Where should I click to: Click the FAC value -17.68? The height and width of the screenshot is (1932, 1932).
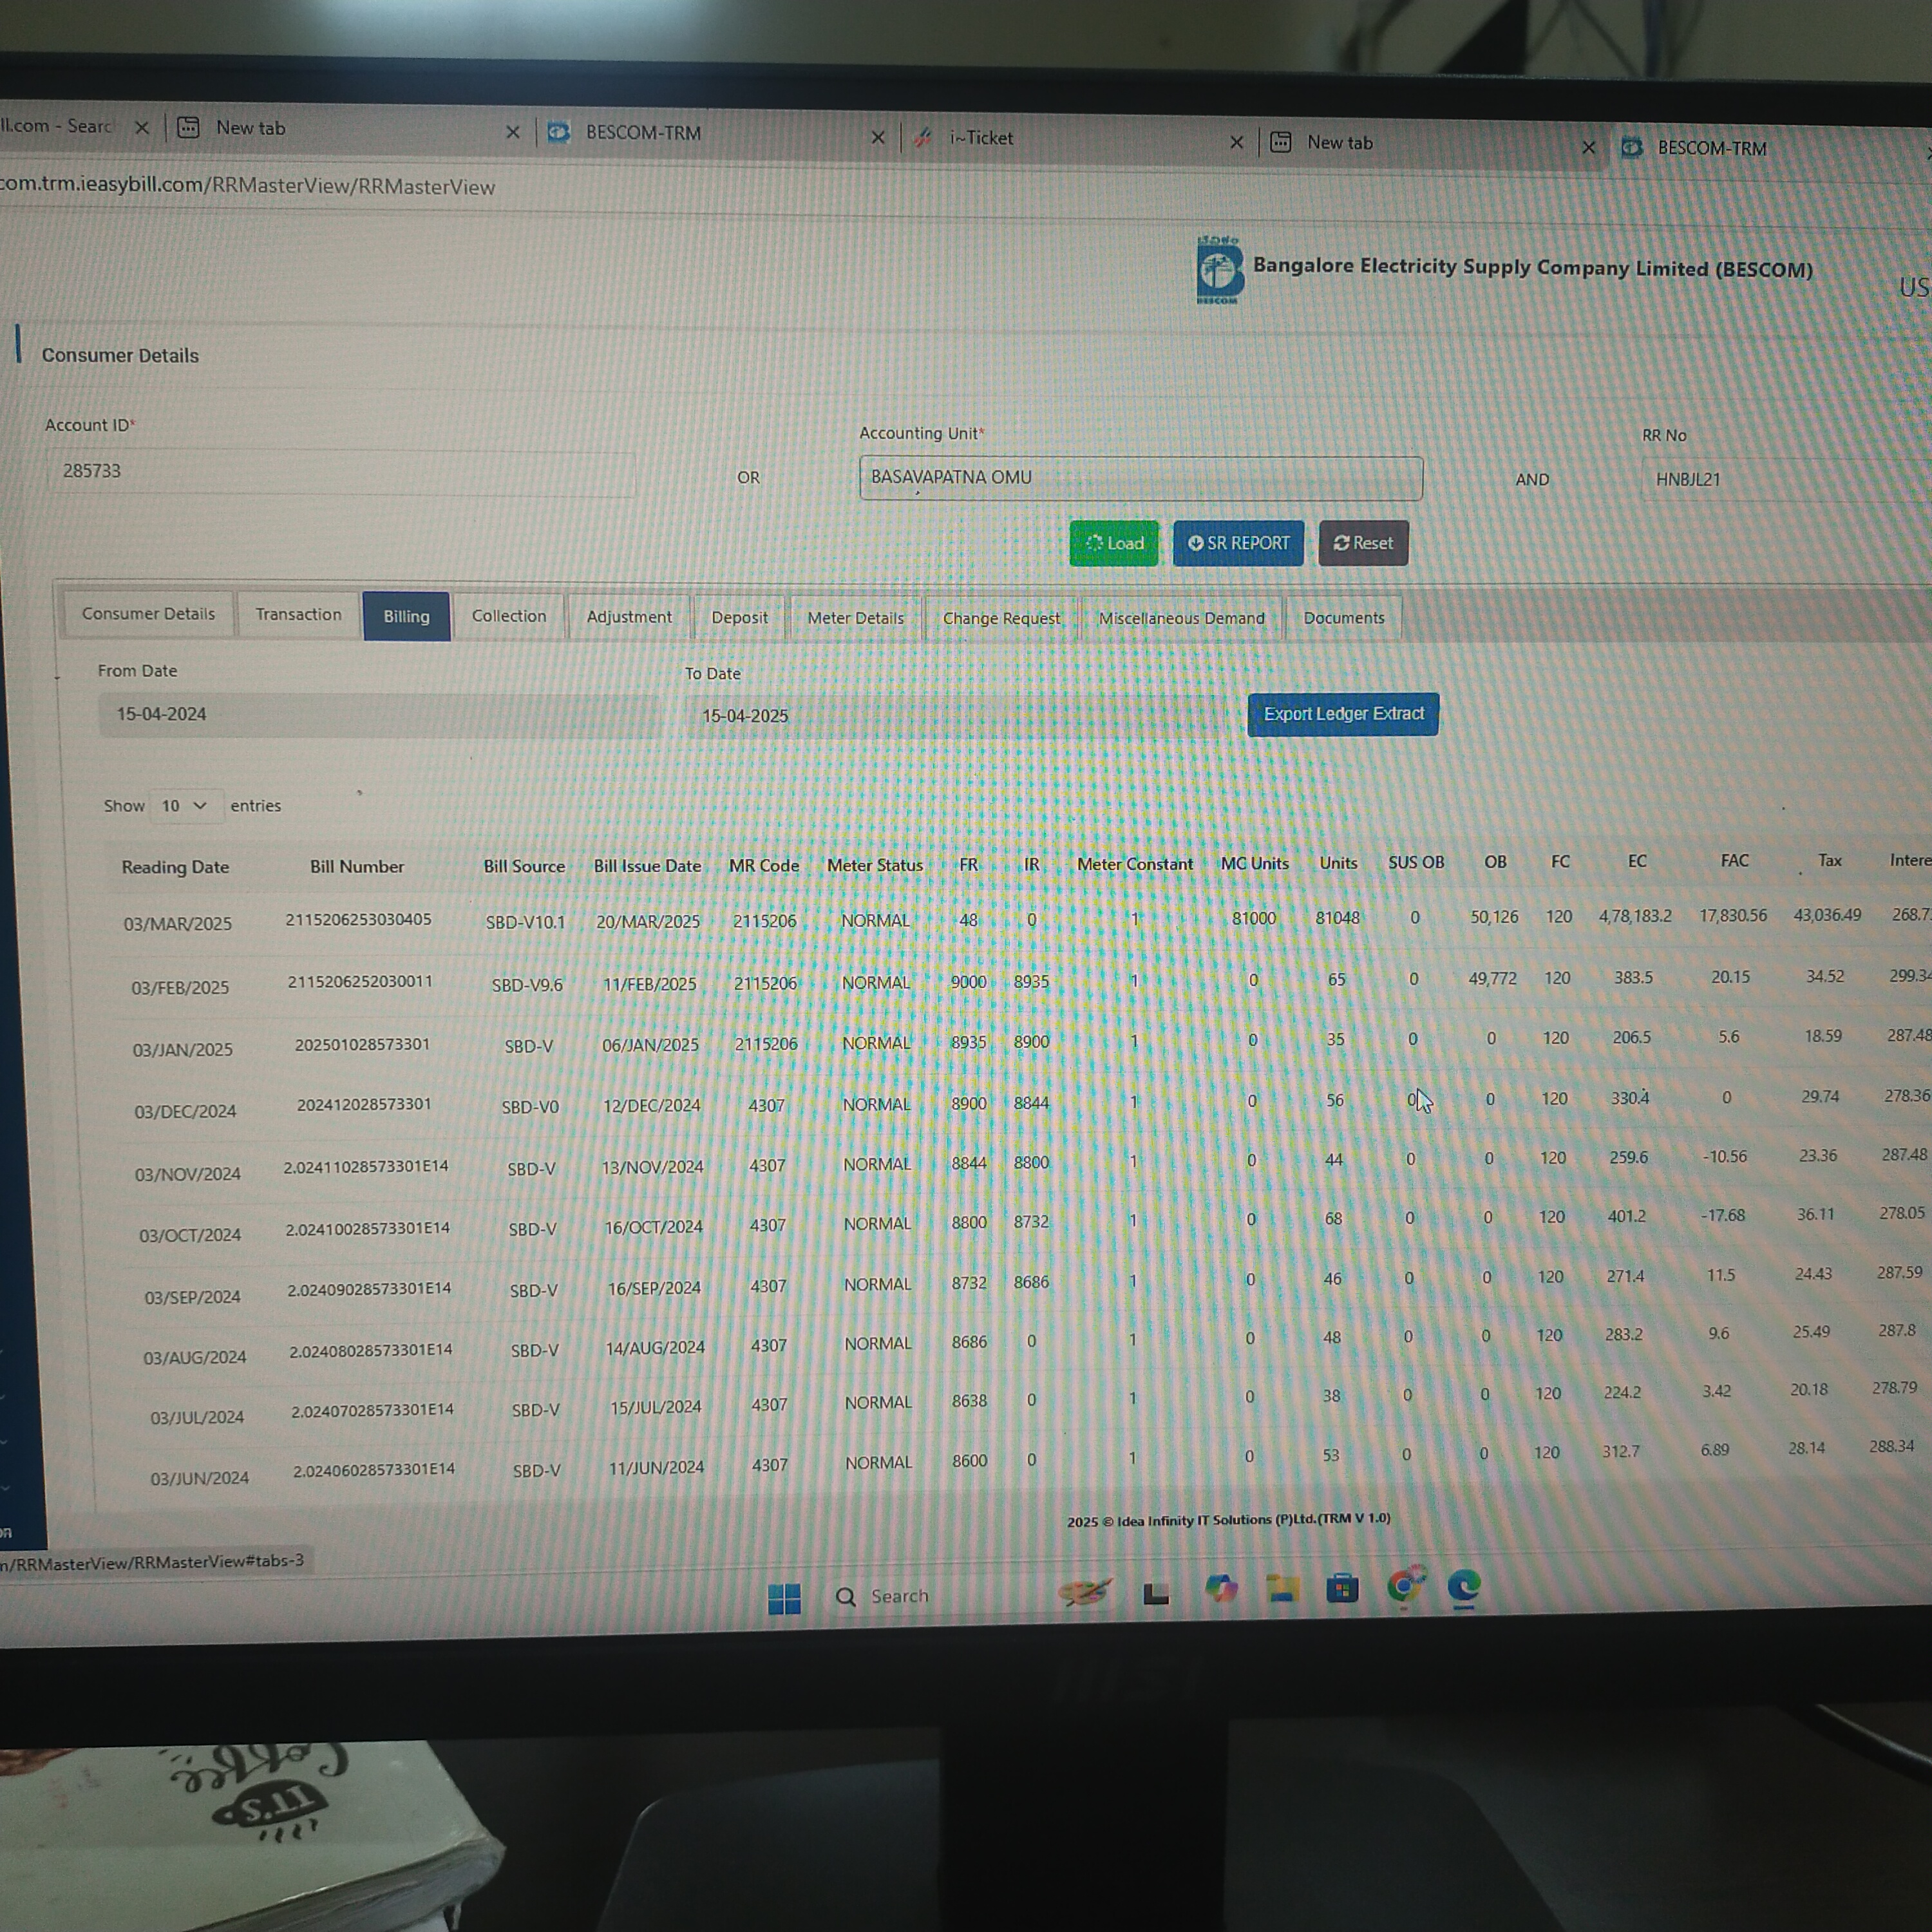(x=1723, y=1215)
